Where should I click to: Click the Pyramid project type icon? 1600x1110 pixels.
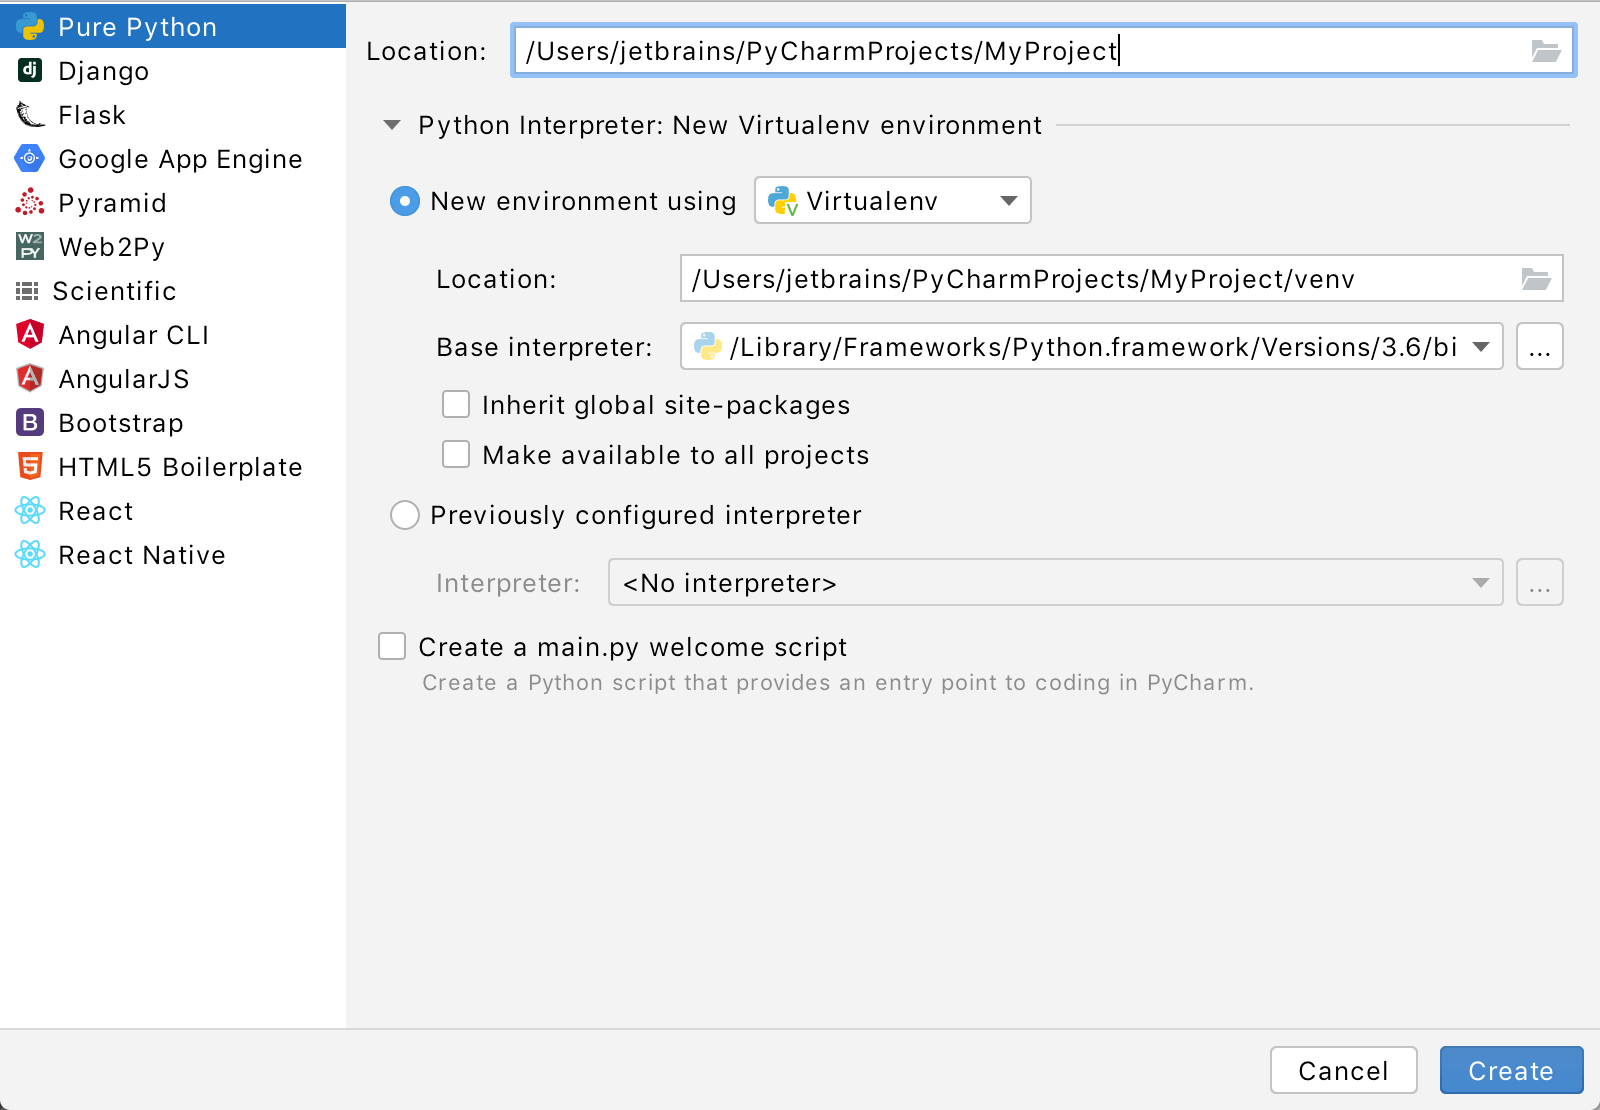point(29,202)
